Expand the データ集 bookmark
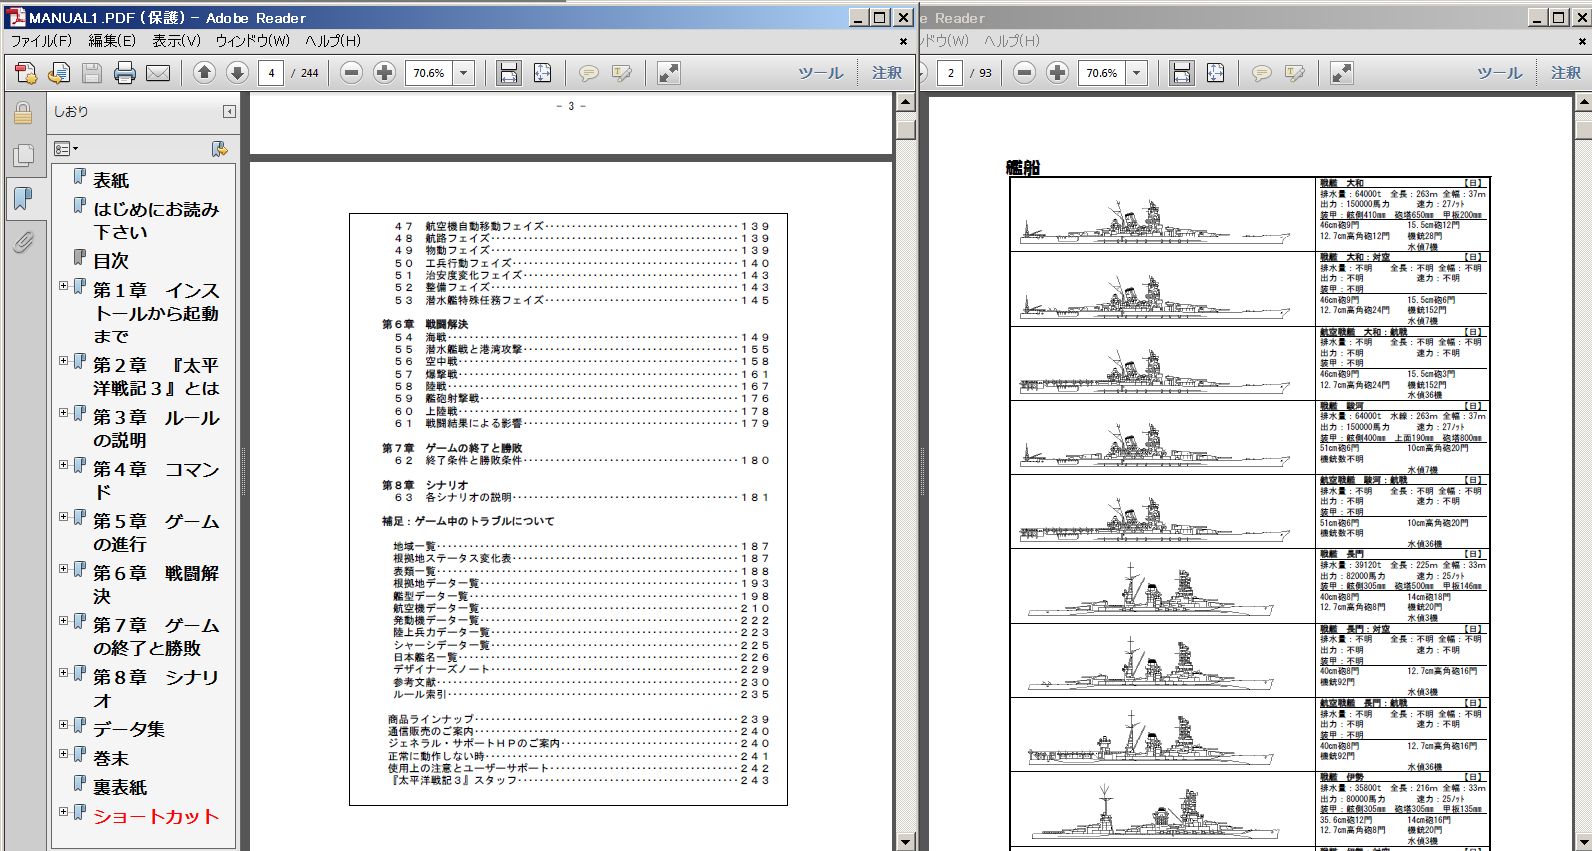This screenshot has height=851, width=1592. click(64, 725)
